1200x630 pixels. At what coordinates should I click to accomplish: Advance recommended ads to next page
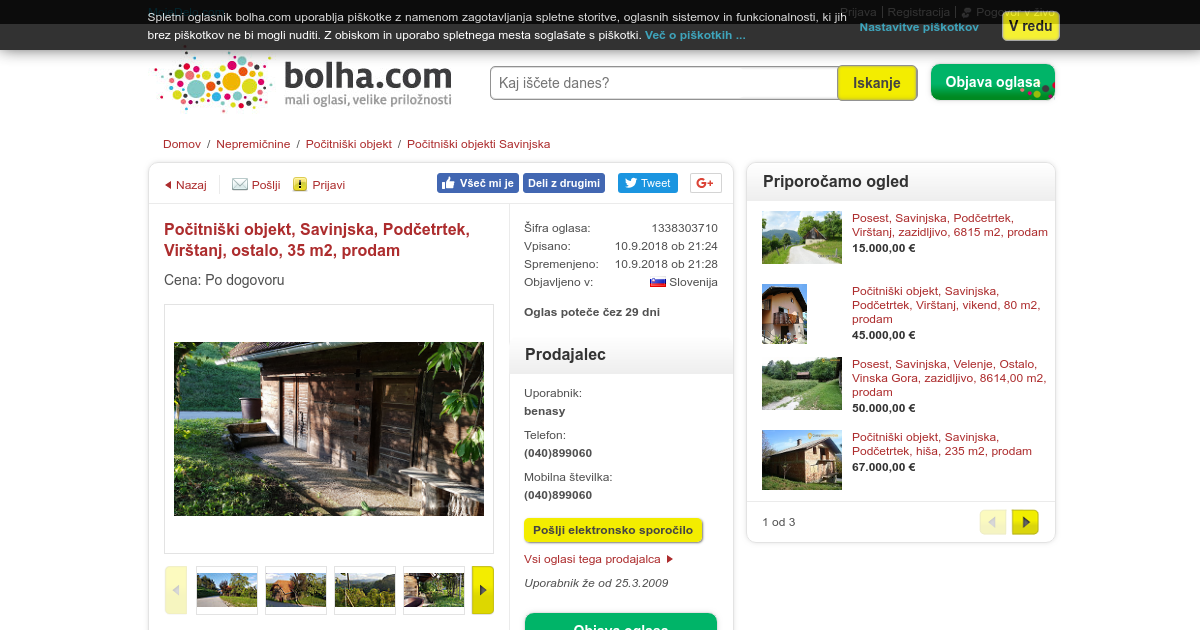(1025, 522)
